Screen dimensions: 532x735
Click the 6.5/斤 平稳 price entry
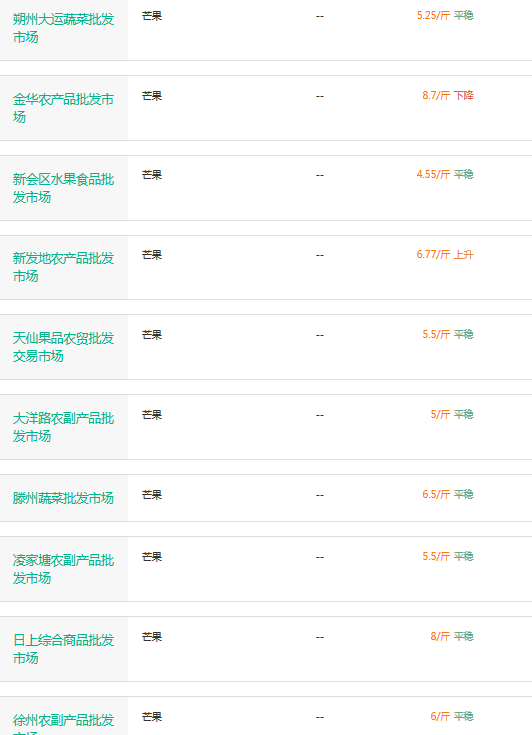coord(448,495)
